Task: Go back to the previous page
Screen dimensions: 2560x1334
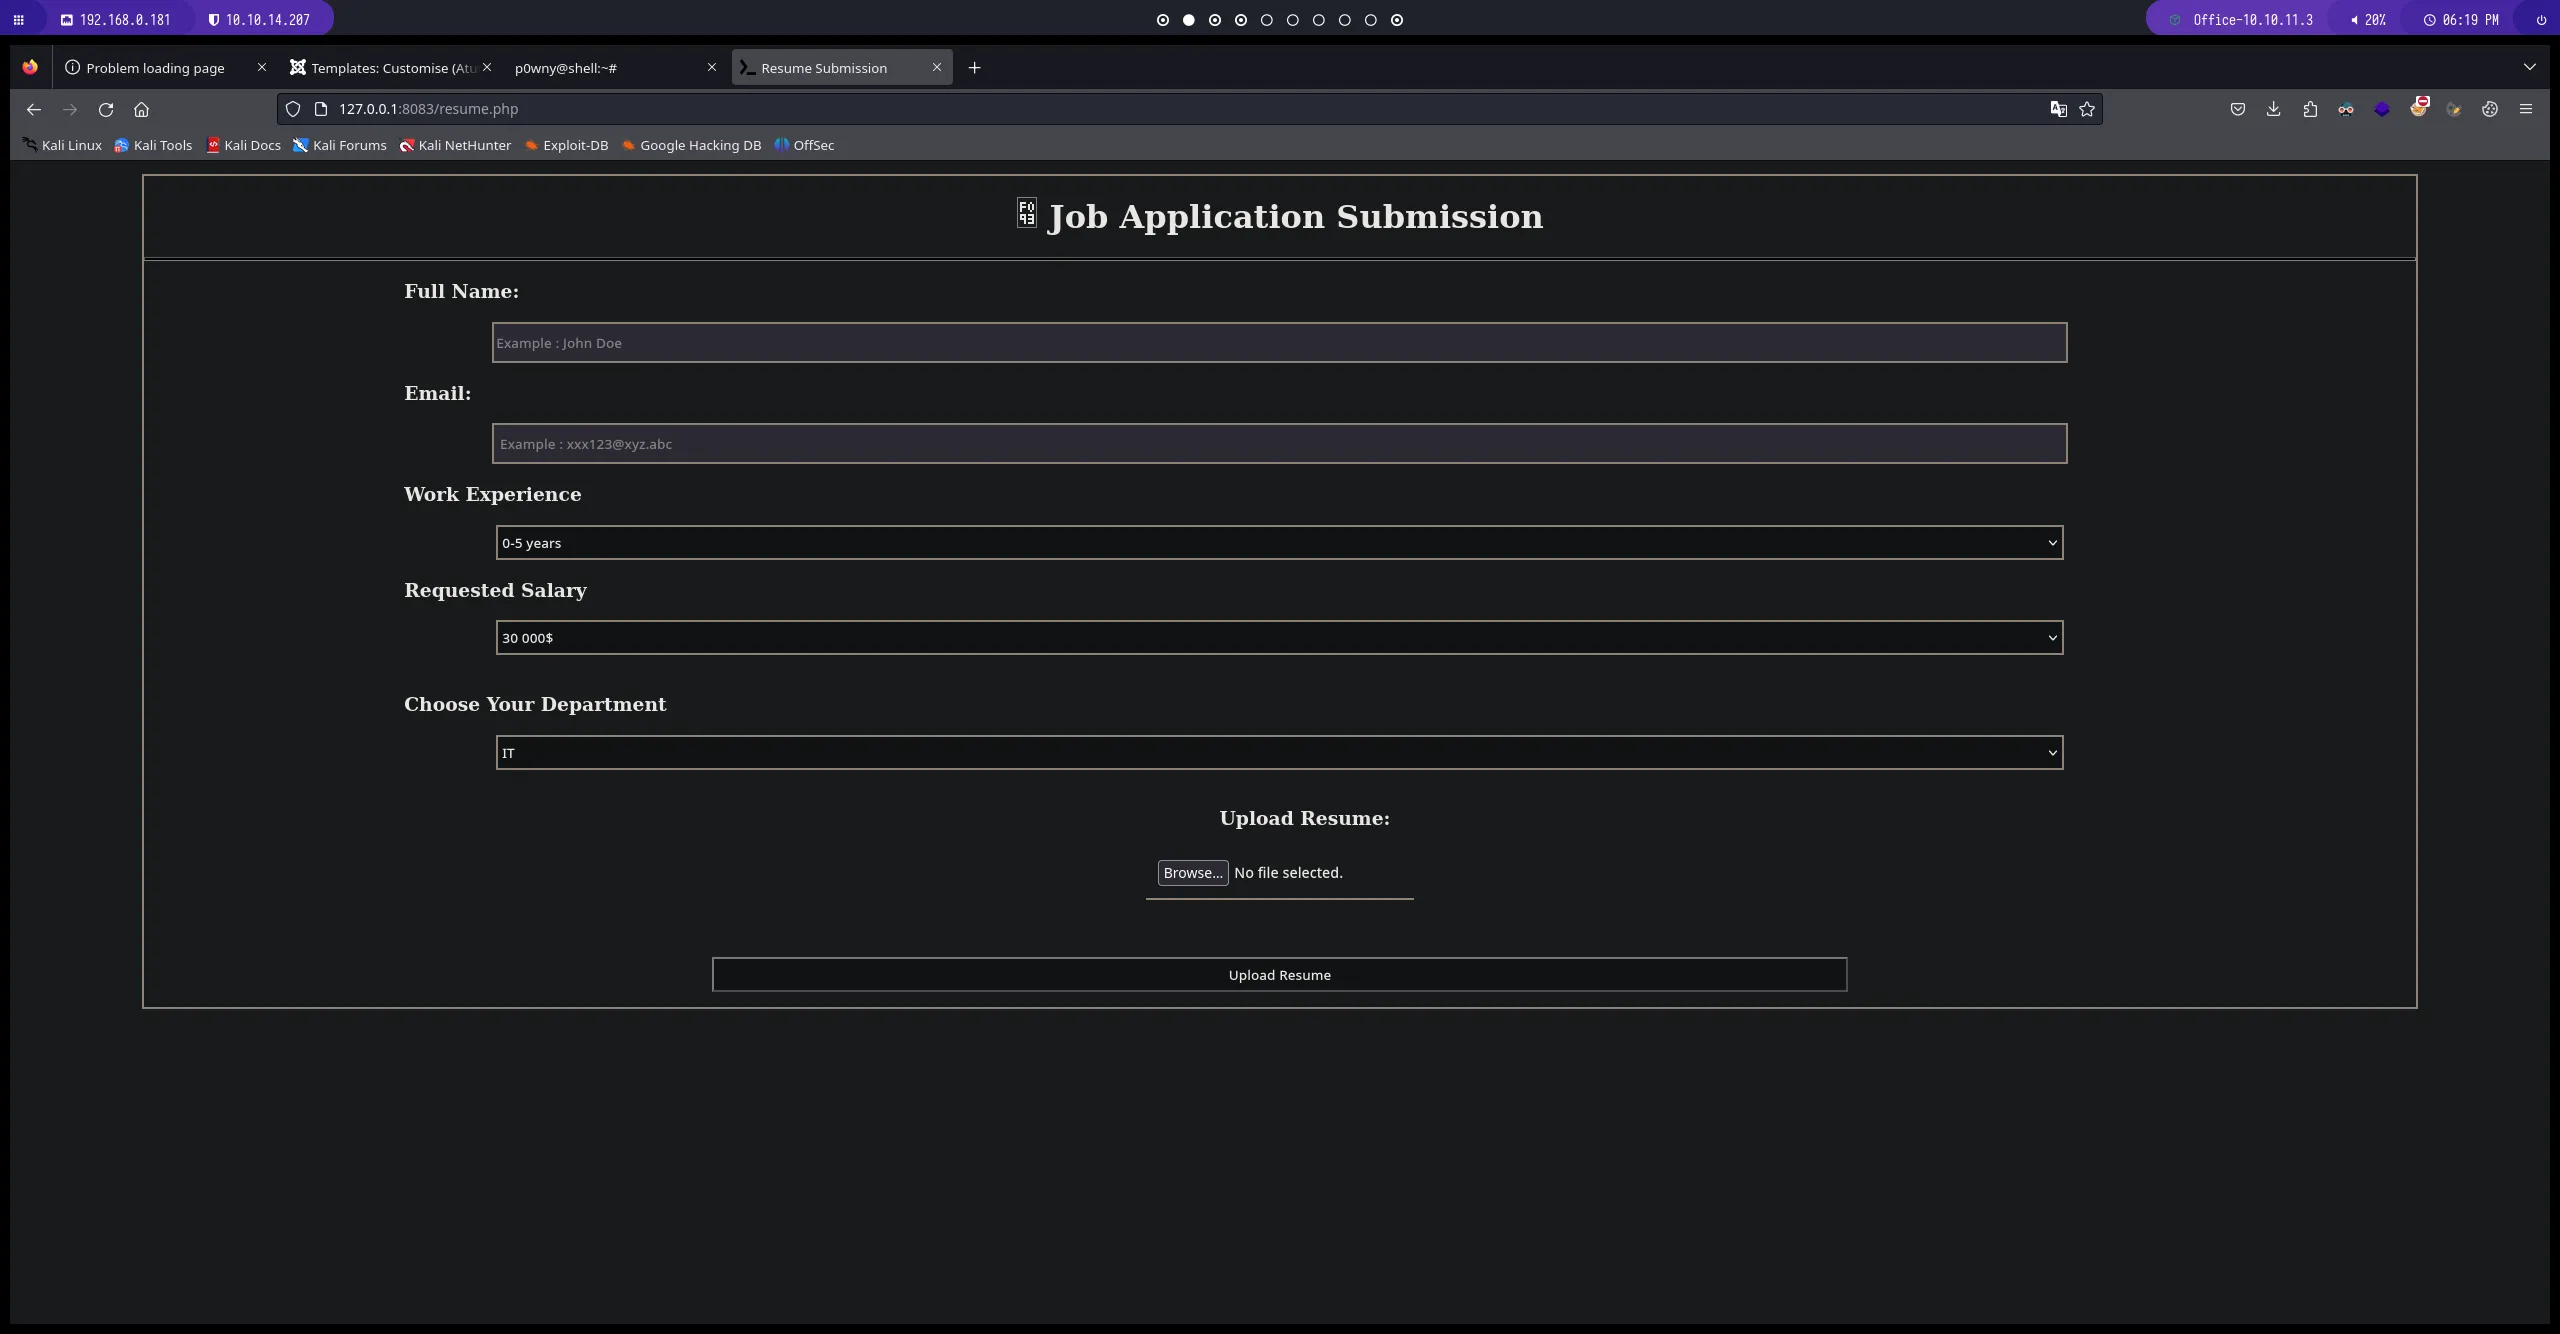Action: pyautogui.click(x=34, y=109)
